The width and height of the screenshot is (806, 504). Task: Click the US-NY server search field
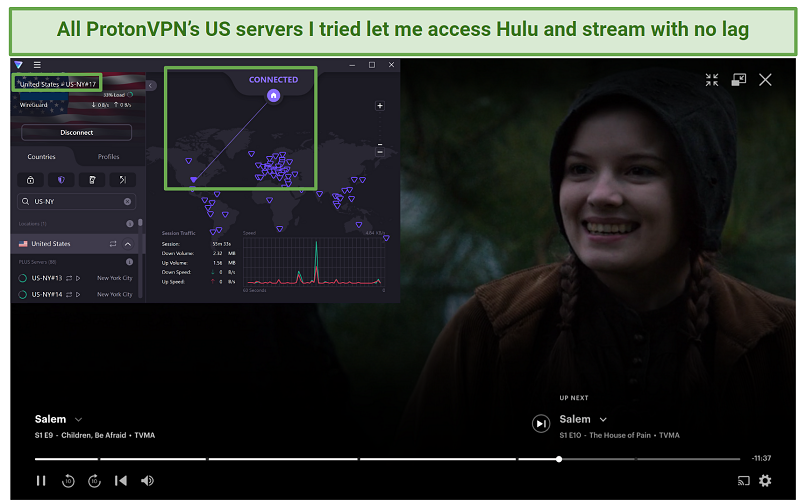pyautogui.click(x=77, y=202)
